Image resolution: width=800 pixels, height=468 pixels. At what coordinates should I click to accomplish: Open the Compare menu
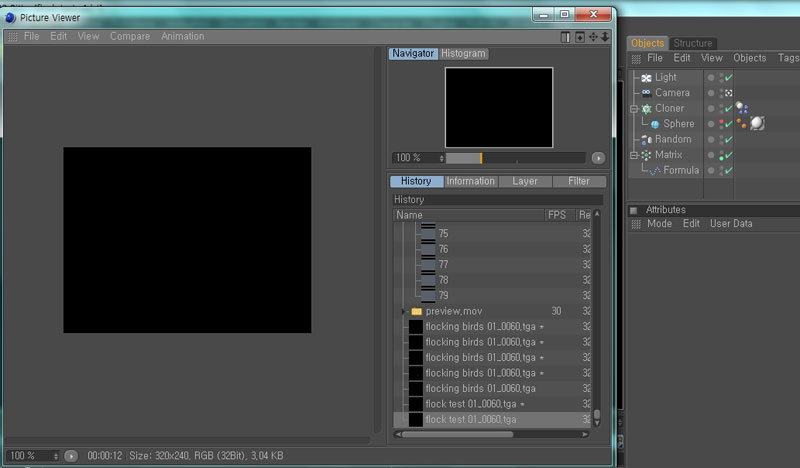[130, 37]
